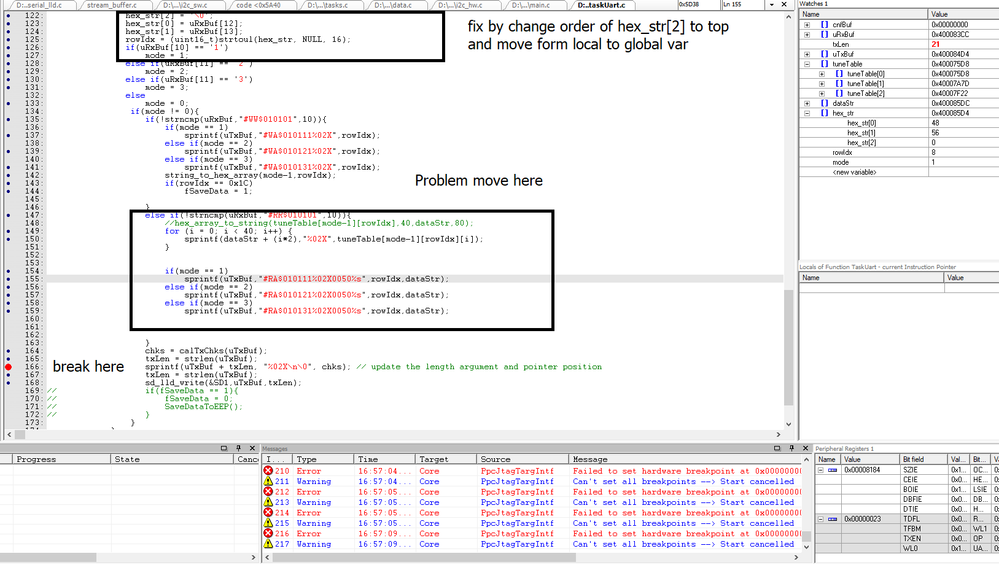Sort messages by the Target column
This screenshot has height=564, width=999.
pos(446,459)
